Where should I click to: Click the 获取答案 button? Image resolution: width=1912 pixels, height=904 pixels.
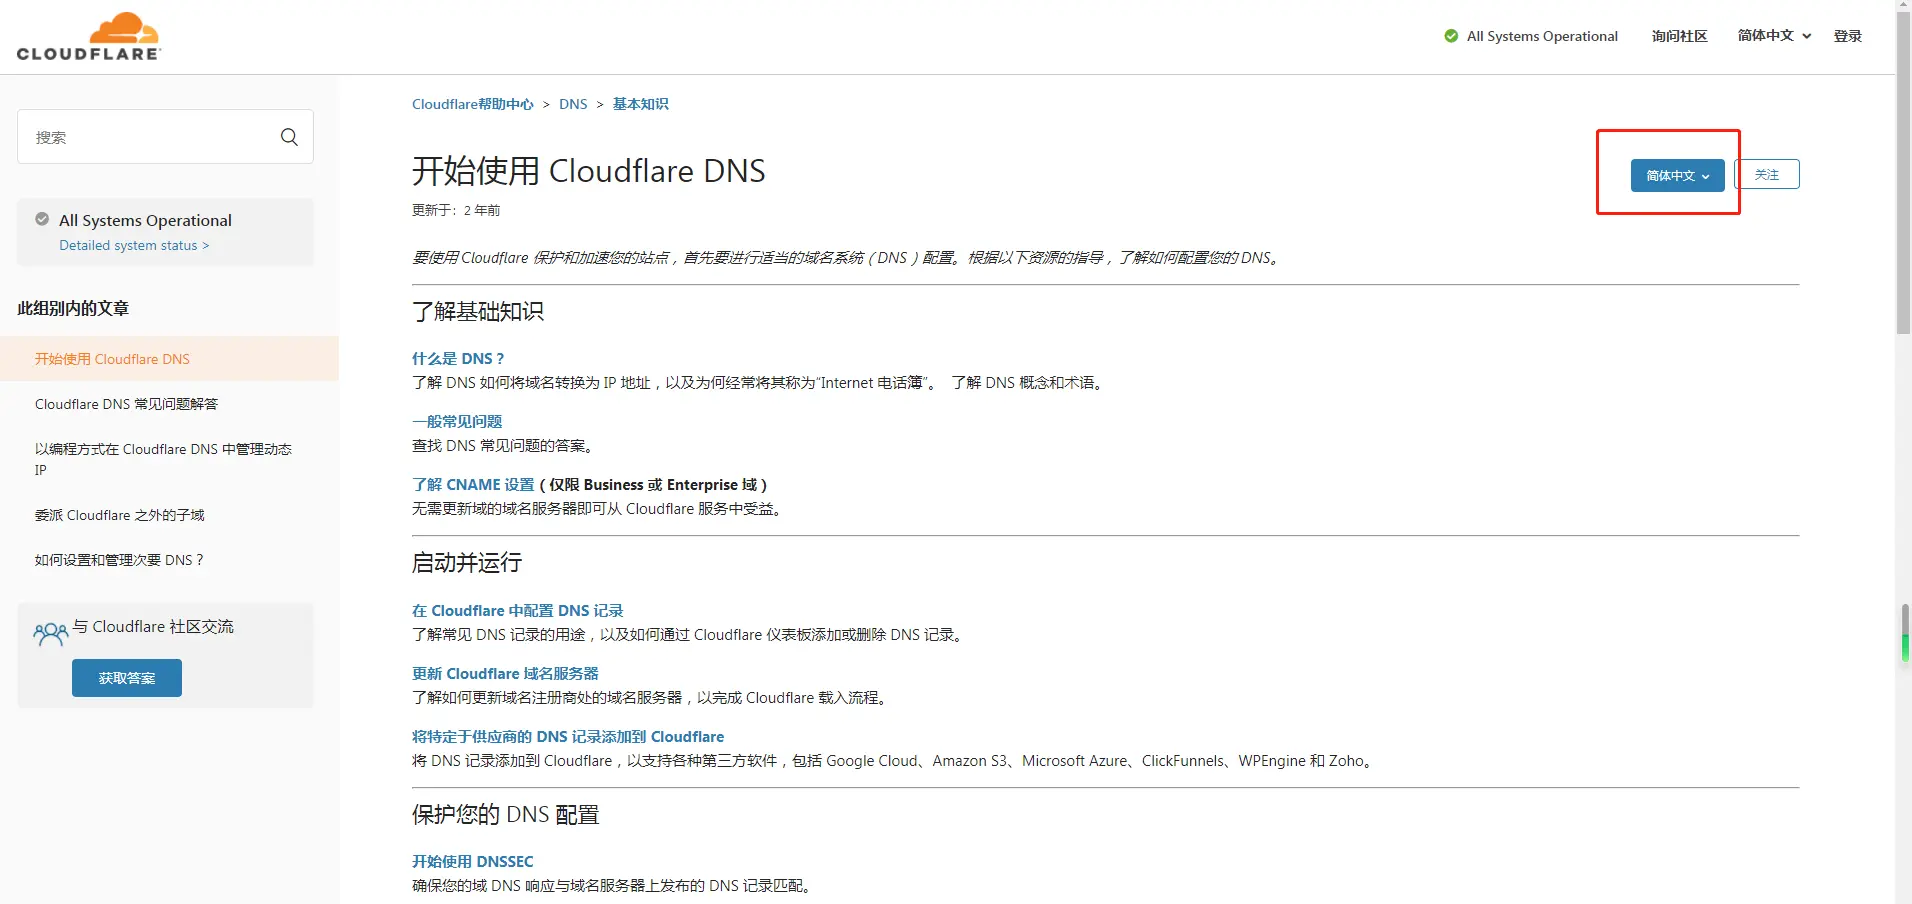point(127,678)
